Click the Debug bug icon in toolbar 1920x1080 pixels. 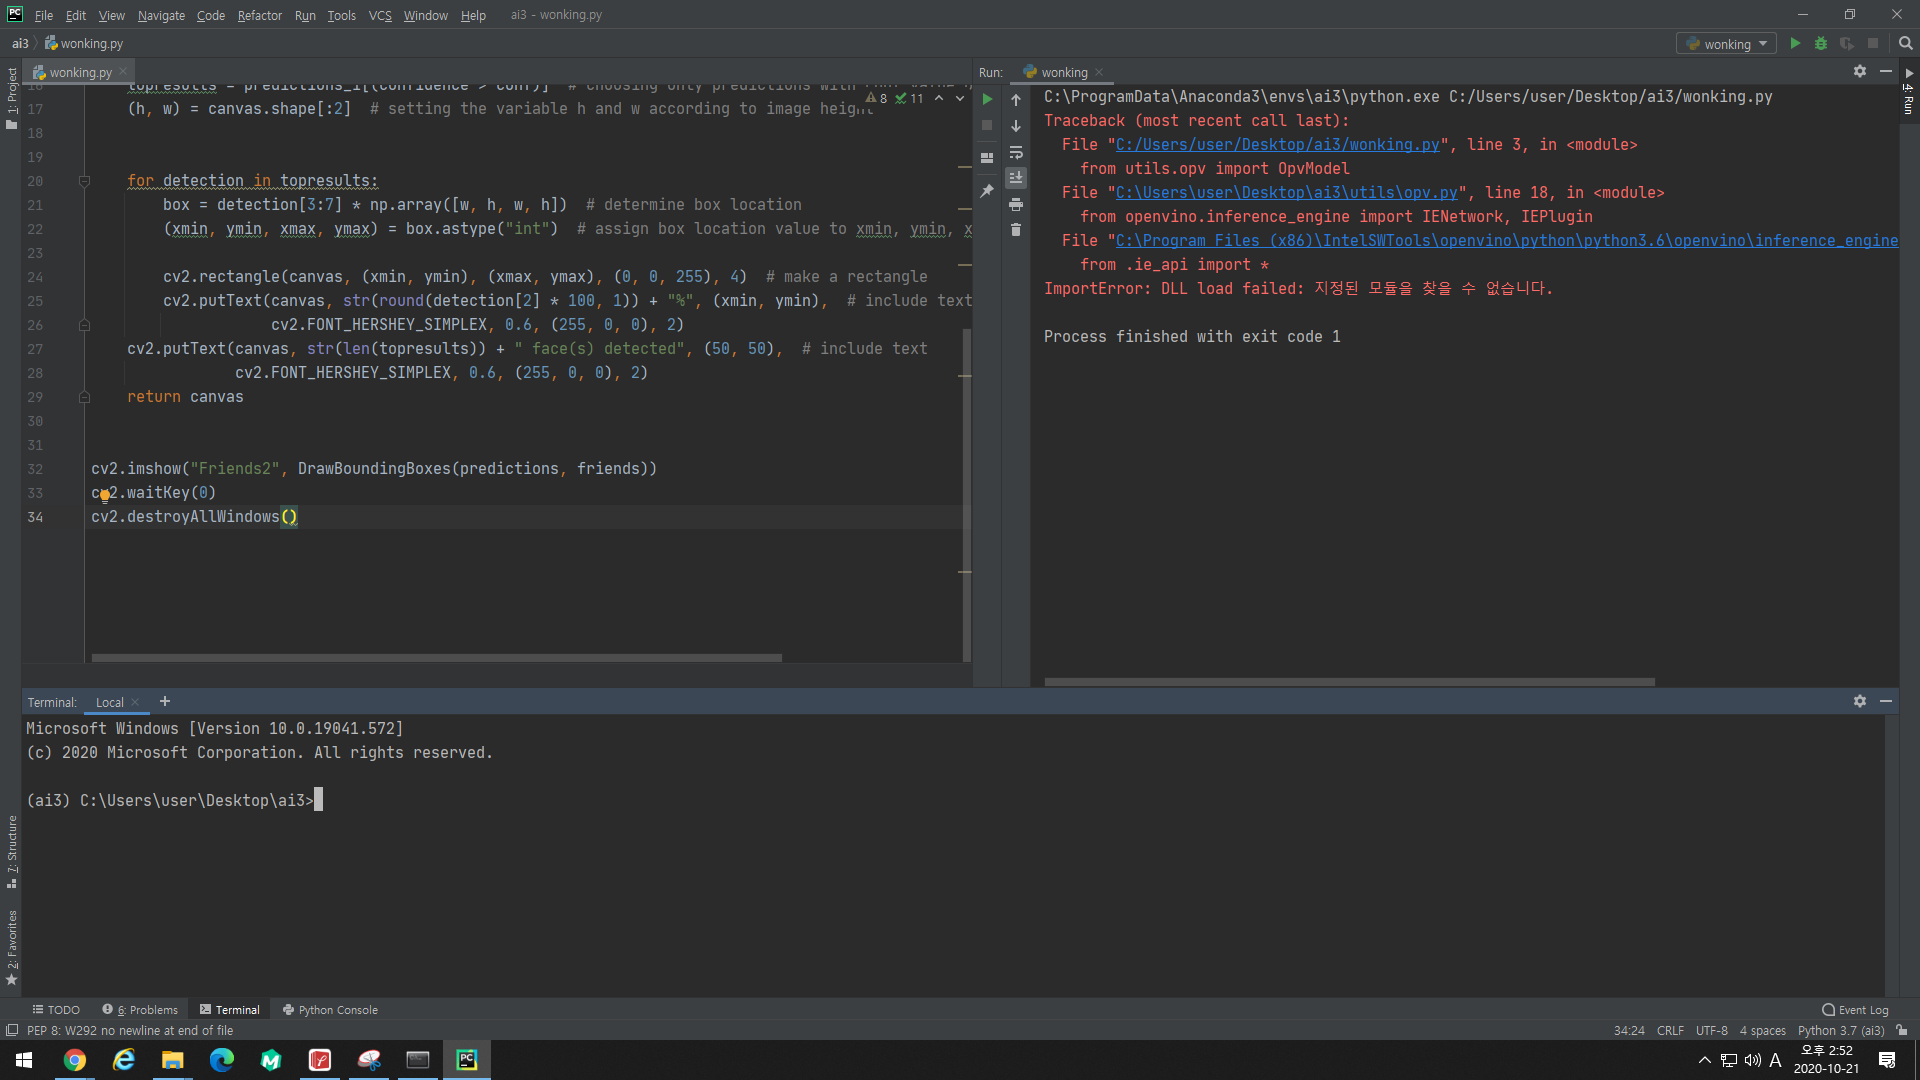1821,44
